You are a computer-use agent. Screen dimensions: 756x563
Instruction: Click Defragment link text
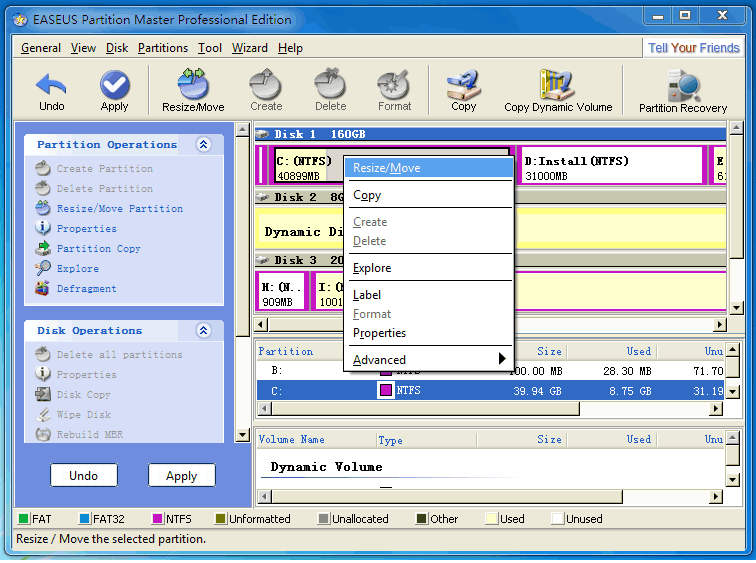click(x=86, y=288)
